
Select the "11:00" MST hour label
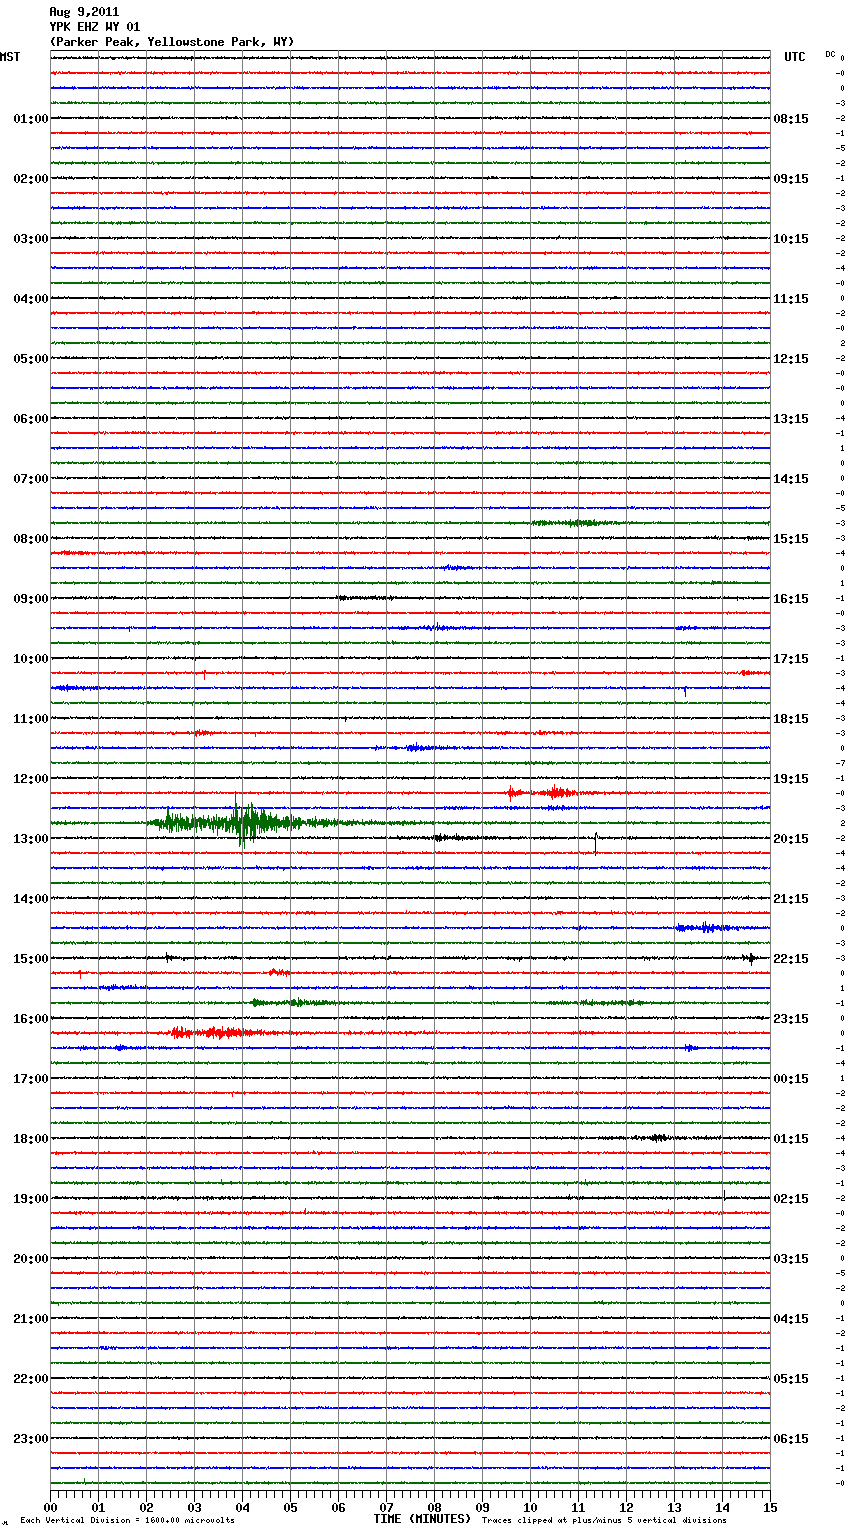(x=31, y=719)
